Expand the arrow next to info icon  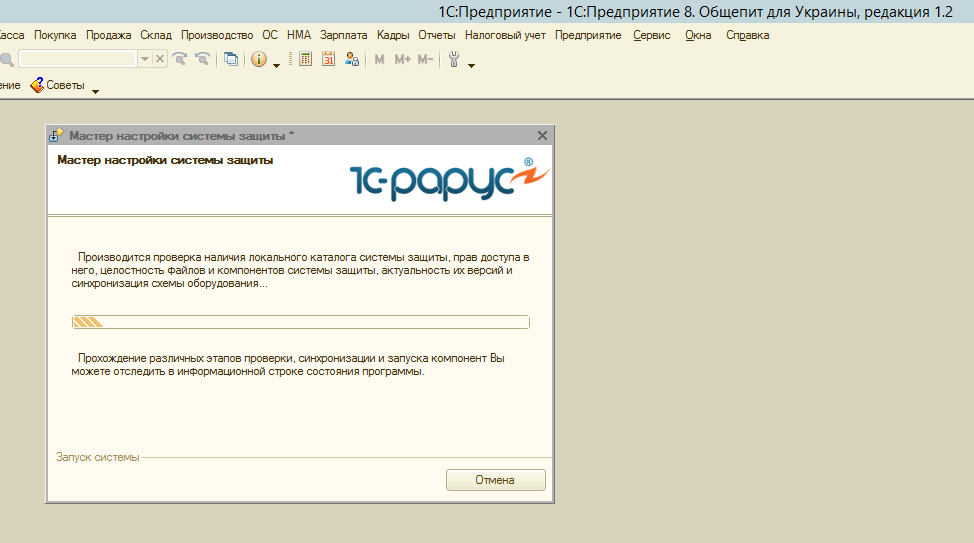pyautogui.click(x=276, y=65)
